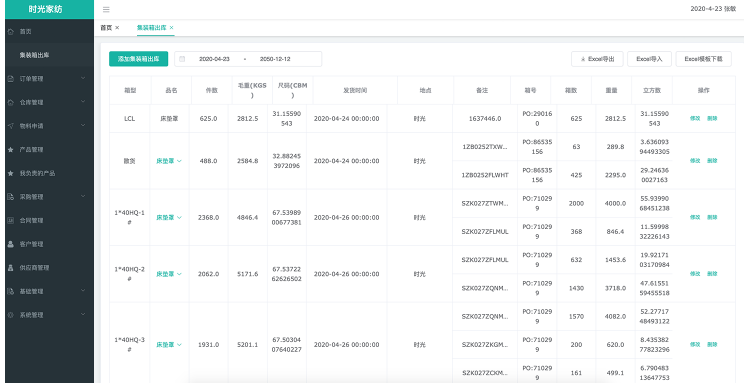Close the 集装箱出库 tab
Image resolution: width=744 pixels, height=383 pixels.
click(171, 28)
